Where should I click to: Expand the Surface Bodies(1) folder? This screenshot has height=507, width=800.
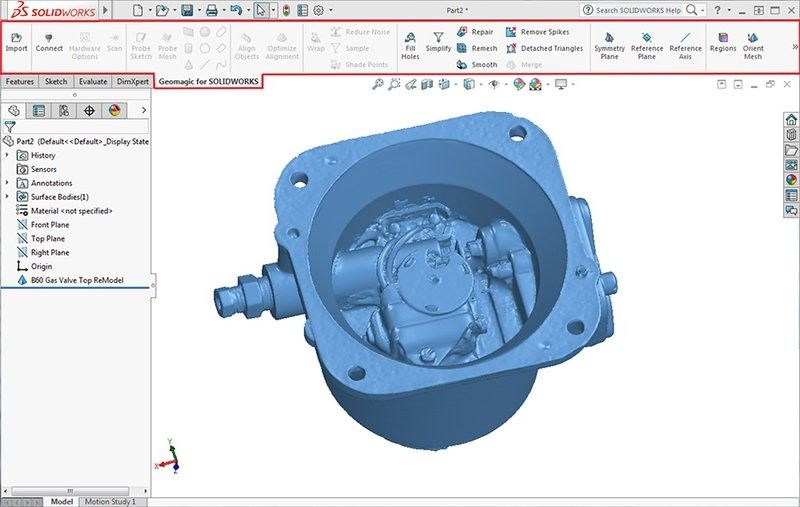9,197
